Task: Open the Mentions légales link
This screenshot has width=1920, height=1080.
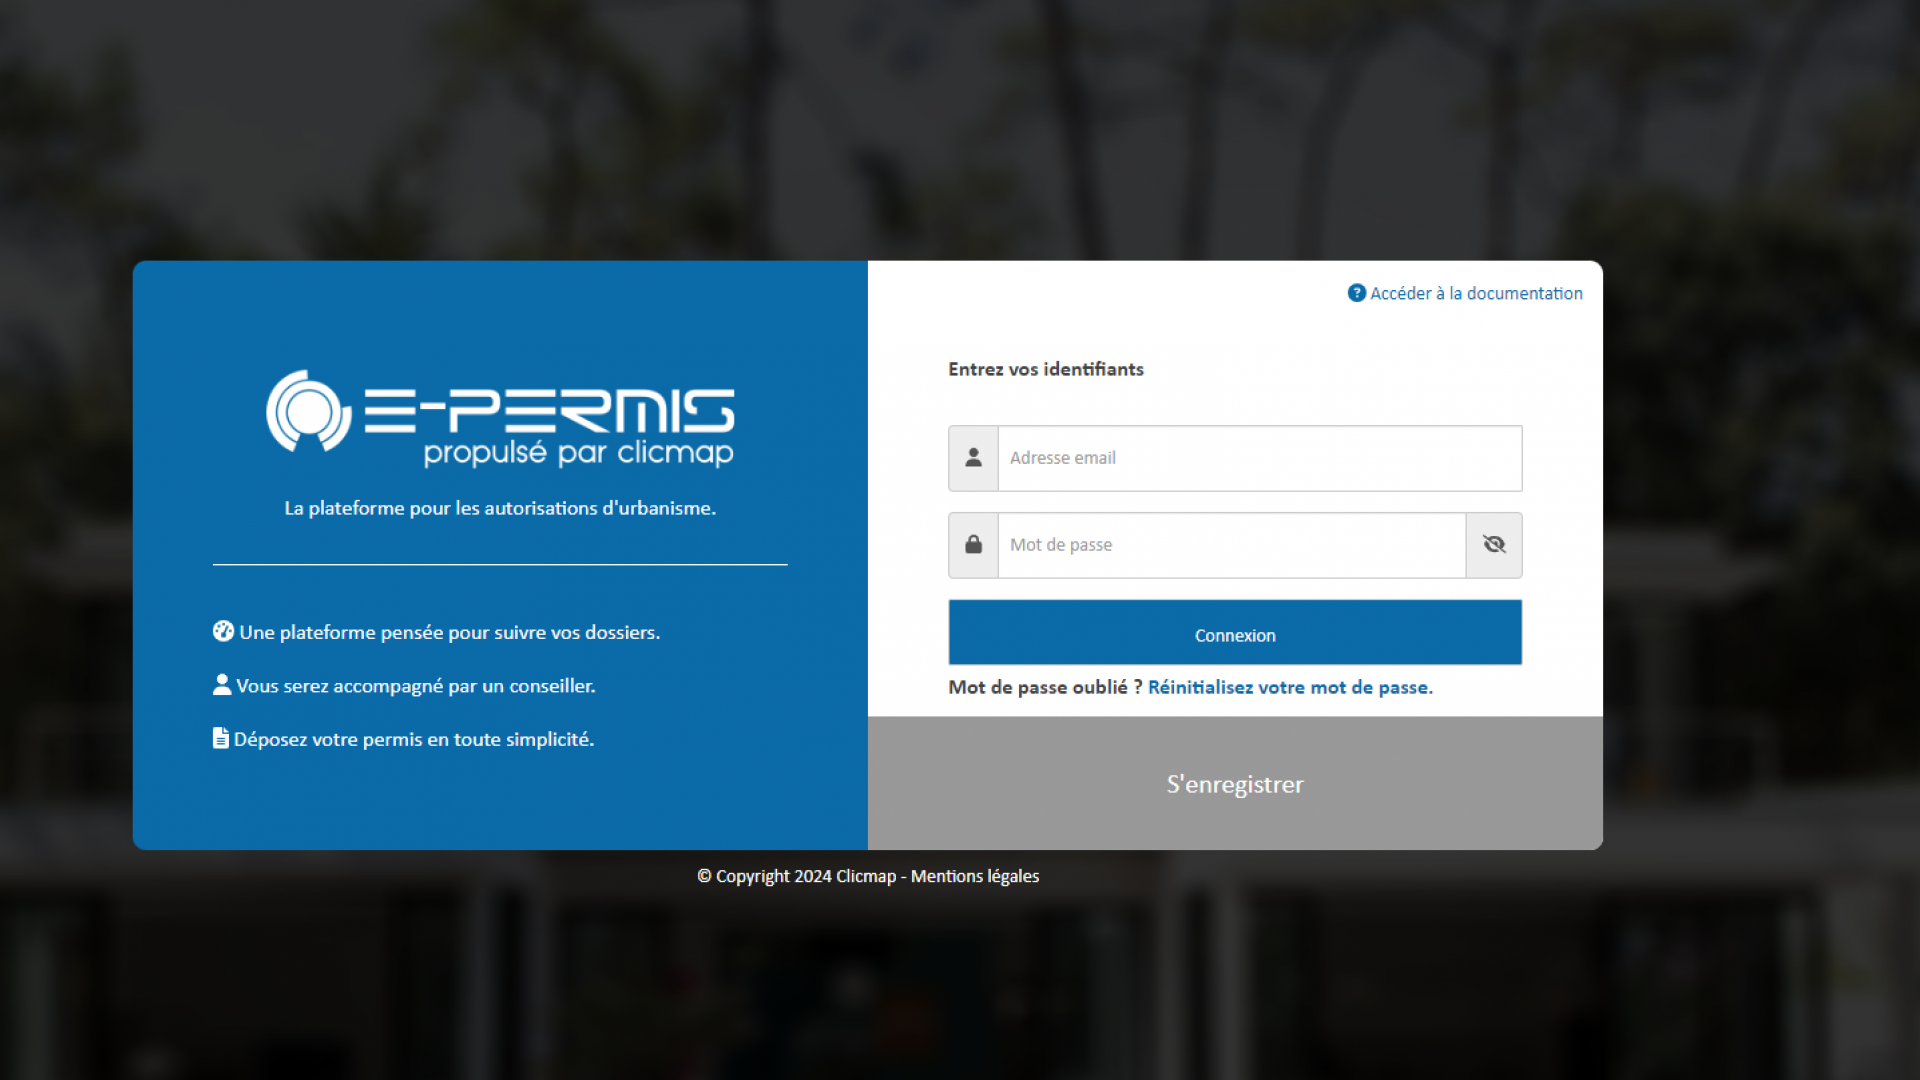Action: pyautogui.click(x=975, y=876)
